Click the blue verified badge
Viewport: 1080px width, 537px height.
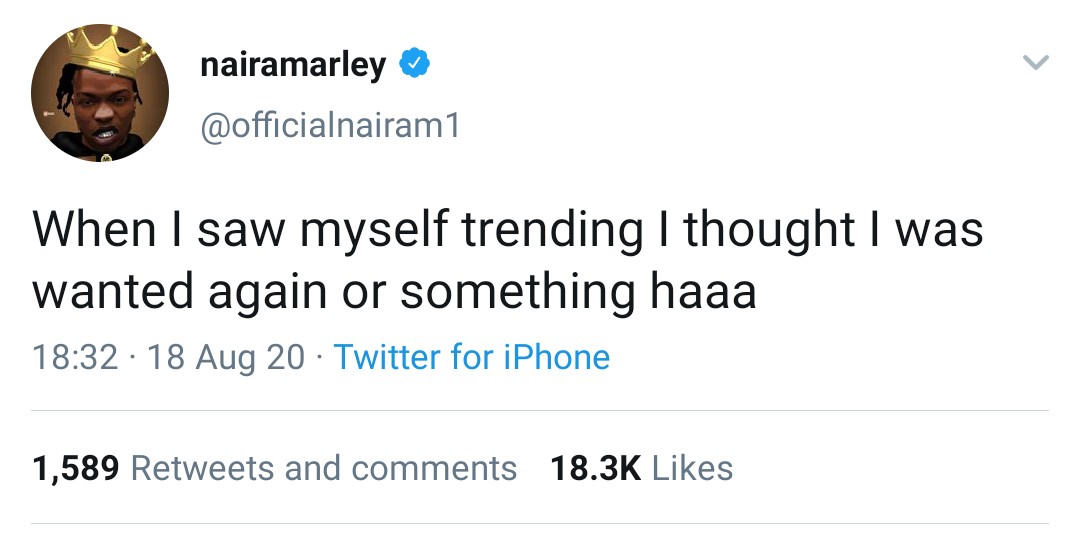pos(415,65)
